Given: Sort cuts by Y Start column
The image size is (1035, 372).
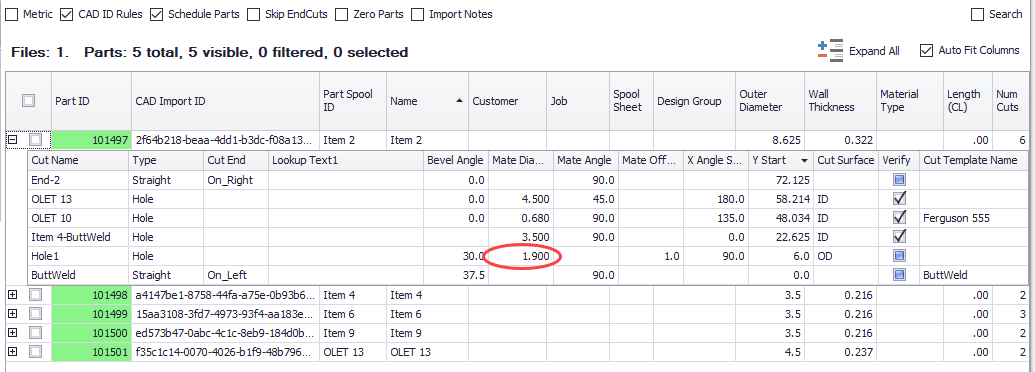Looking at the screenshot, I should pos(780,160).
